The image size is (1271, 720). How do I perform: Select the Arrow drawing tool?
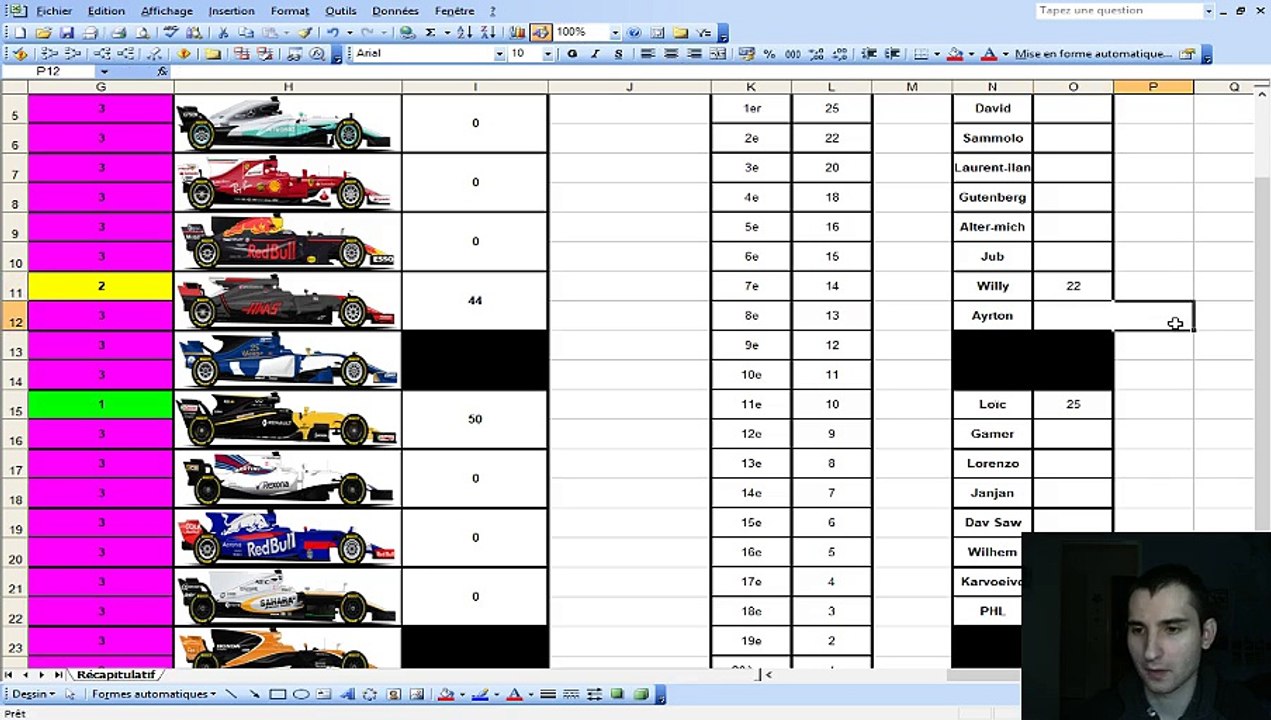[x=254, y=694]
